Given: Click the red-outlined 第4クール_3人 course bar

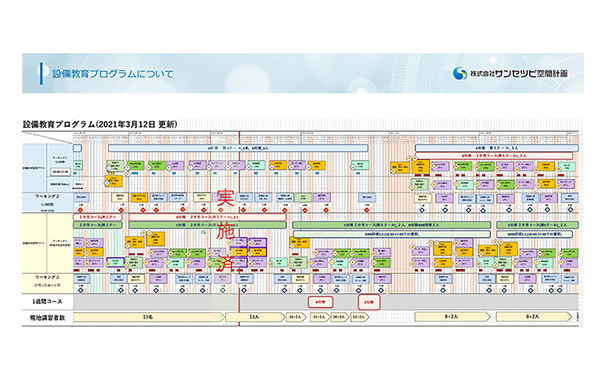Looking at the screenshot, I should tap(494, 155).
